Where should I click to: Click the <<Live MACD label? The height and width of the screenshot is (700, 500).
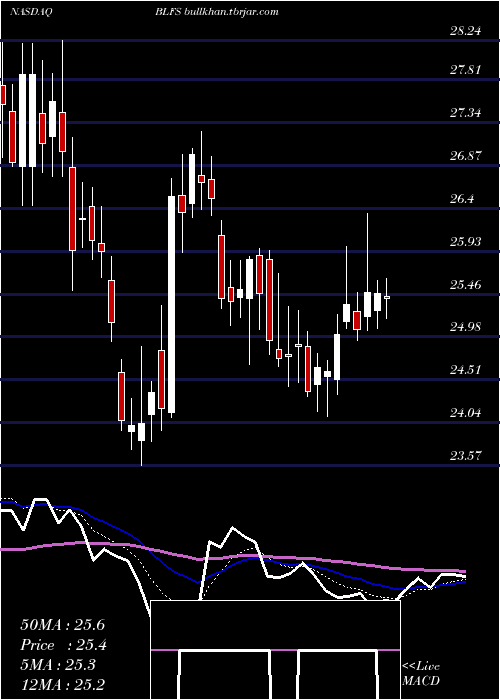421,674
